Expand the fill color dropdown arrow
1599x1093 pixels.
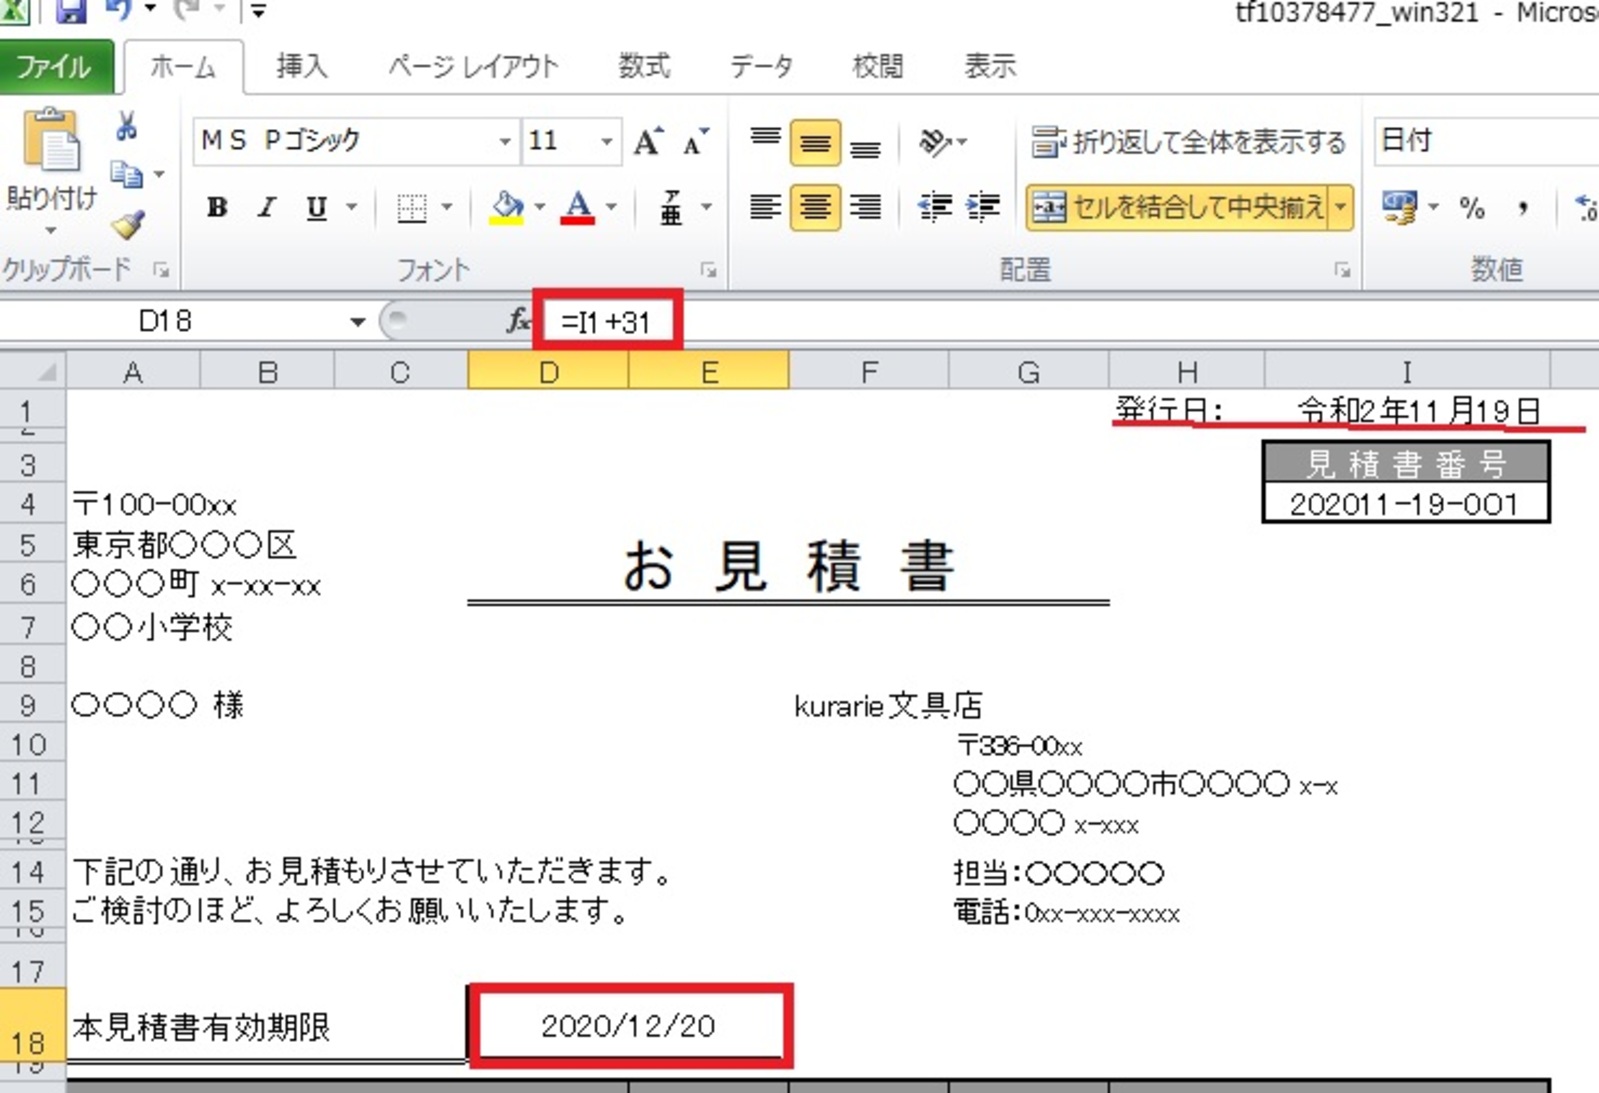click(540, 208)
